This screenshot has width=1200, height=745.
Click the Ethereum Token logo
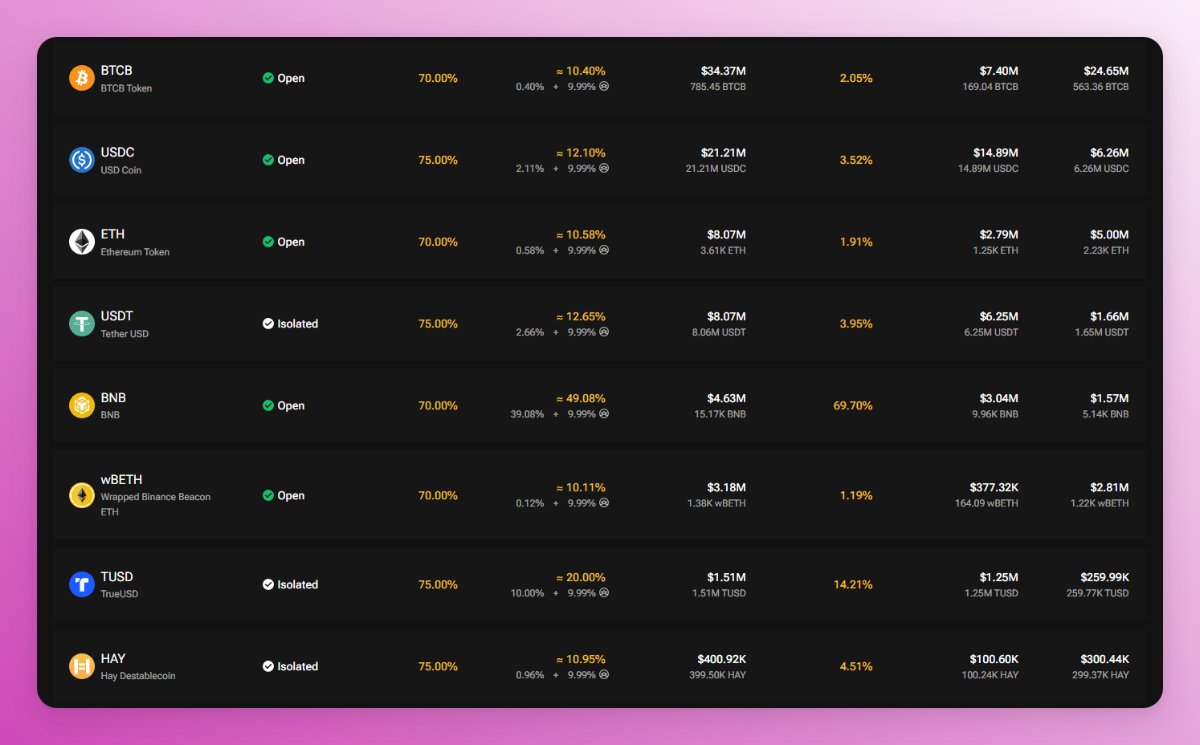click(x=82, y=241)
